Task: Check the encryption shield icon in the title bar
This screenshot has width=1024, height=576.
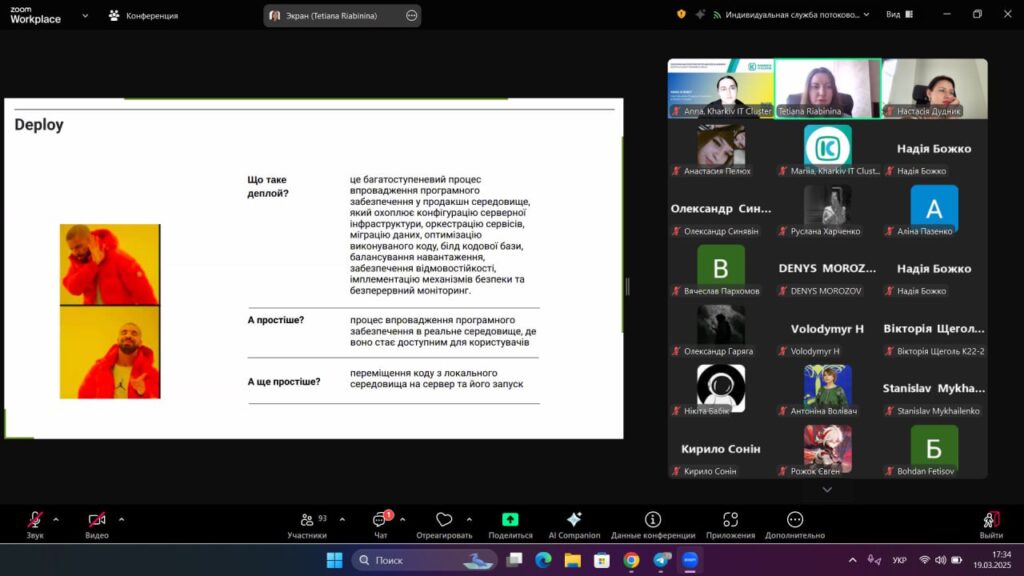Action: point(681,14)
